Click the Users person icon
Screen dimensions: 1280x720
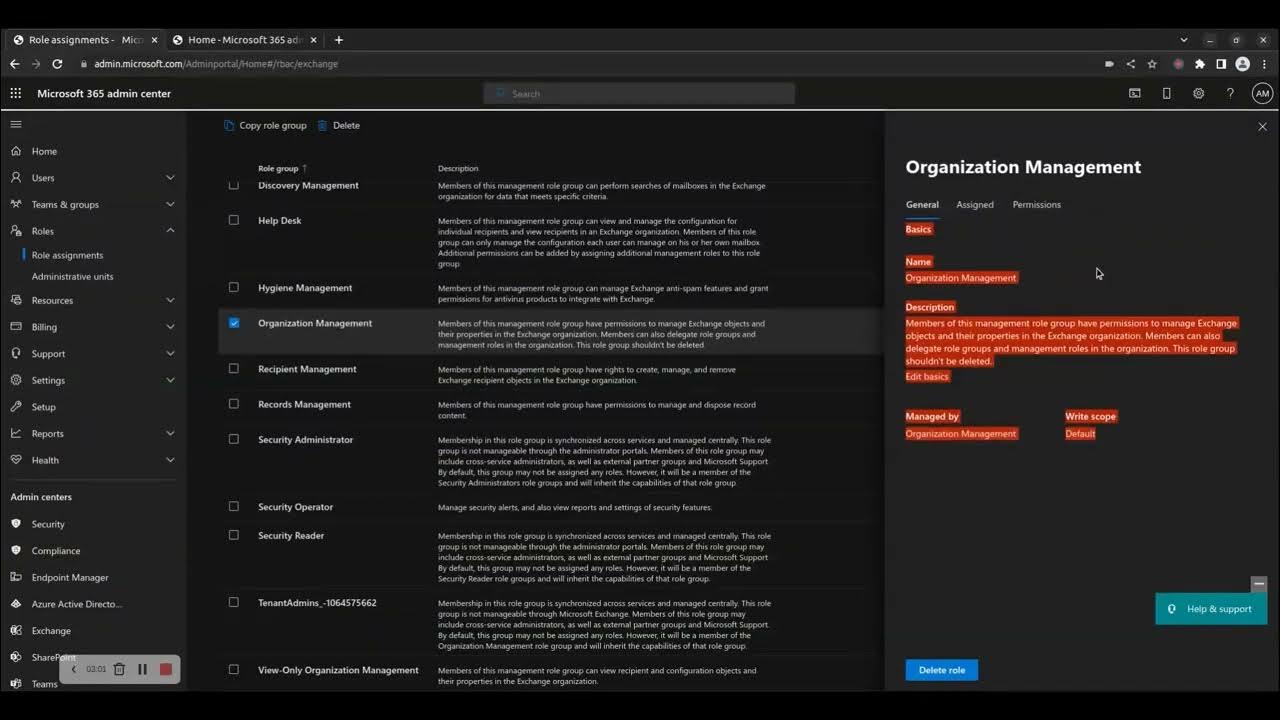point(16,177)
